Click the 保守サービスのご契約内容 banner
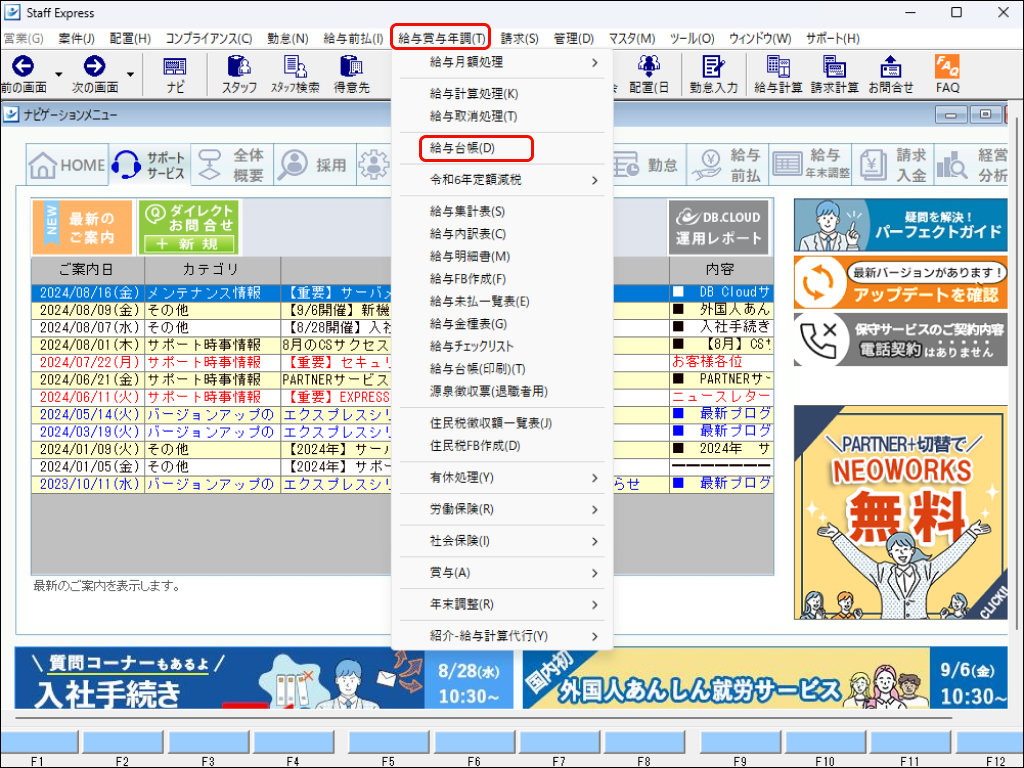The image size is (1024, 768). [901, 339]
